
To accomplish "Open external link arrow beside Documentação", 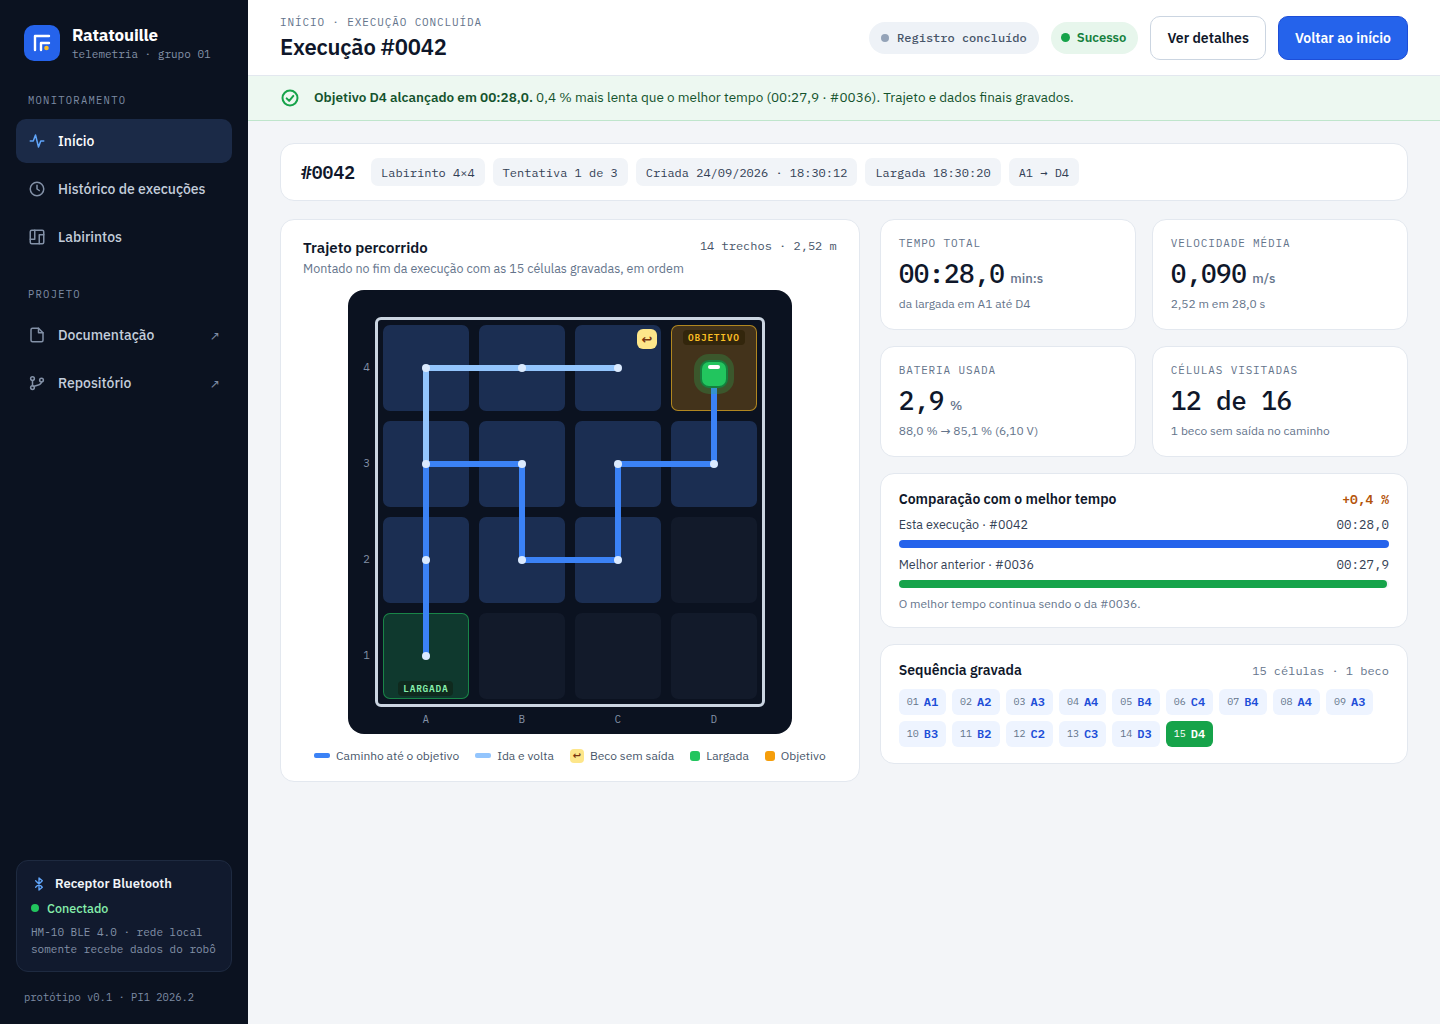I will point(215,336).
